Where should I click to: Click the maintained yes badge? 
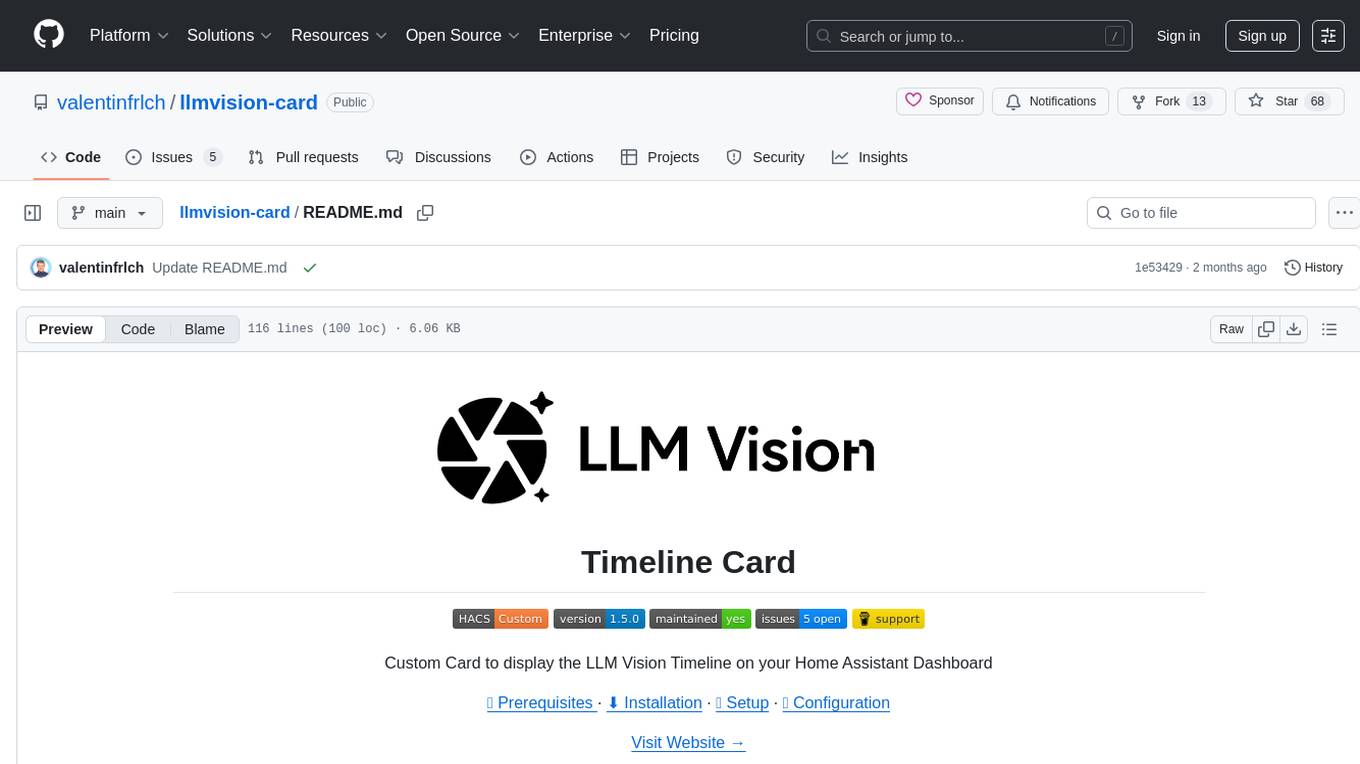click(700, 619)
